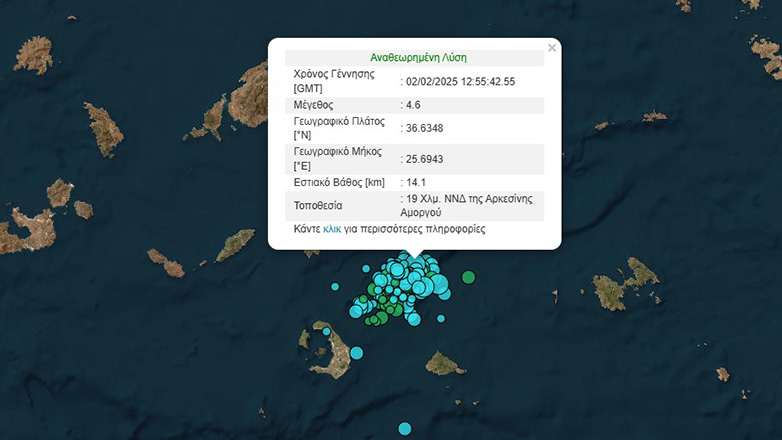Select the small cyan marker on northern Santorini
This screenshot has height=440, width=782.
pos(325,331)
